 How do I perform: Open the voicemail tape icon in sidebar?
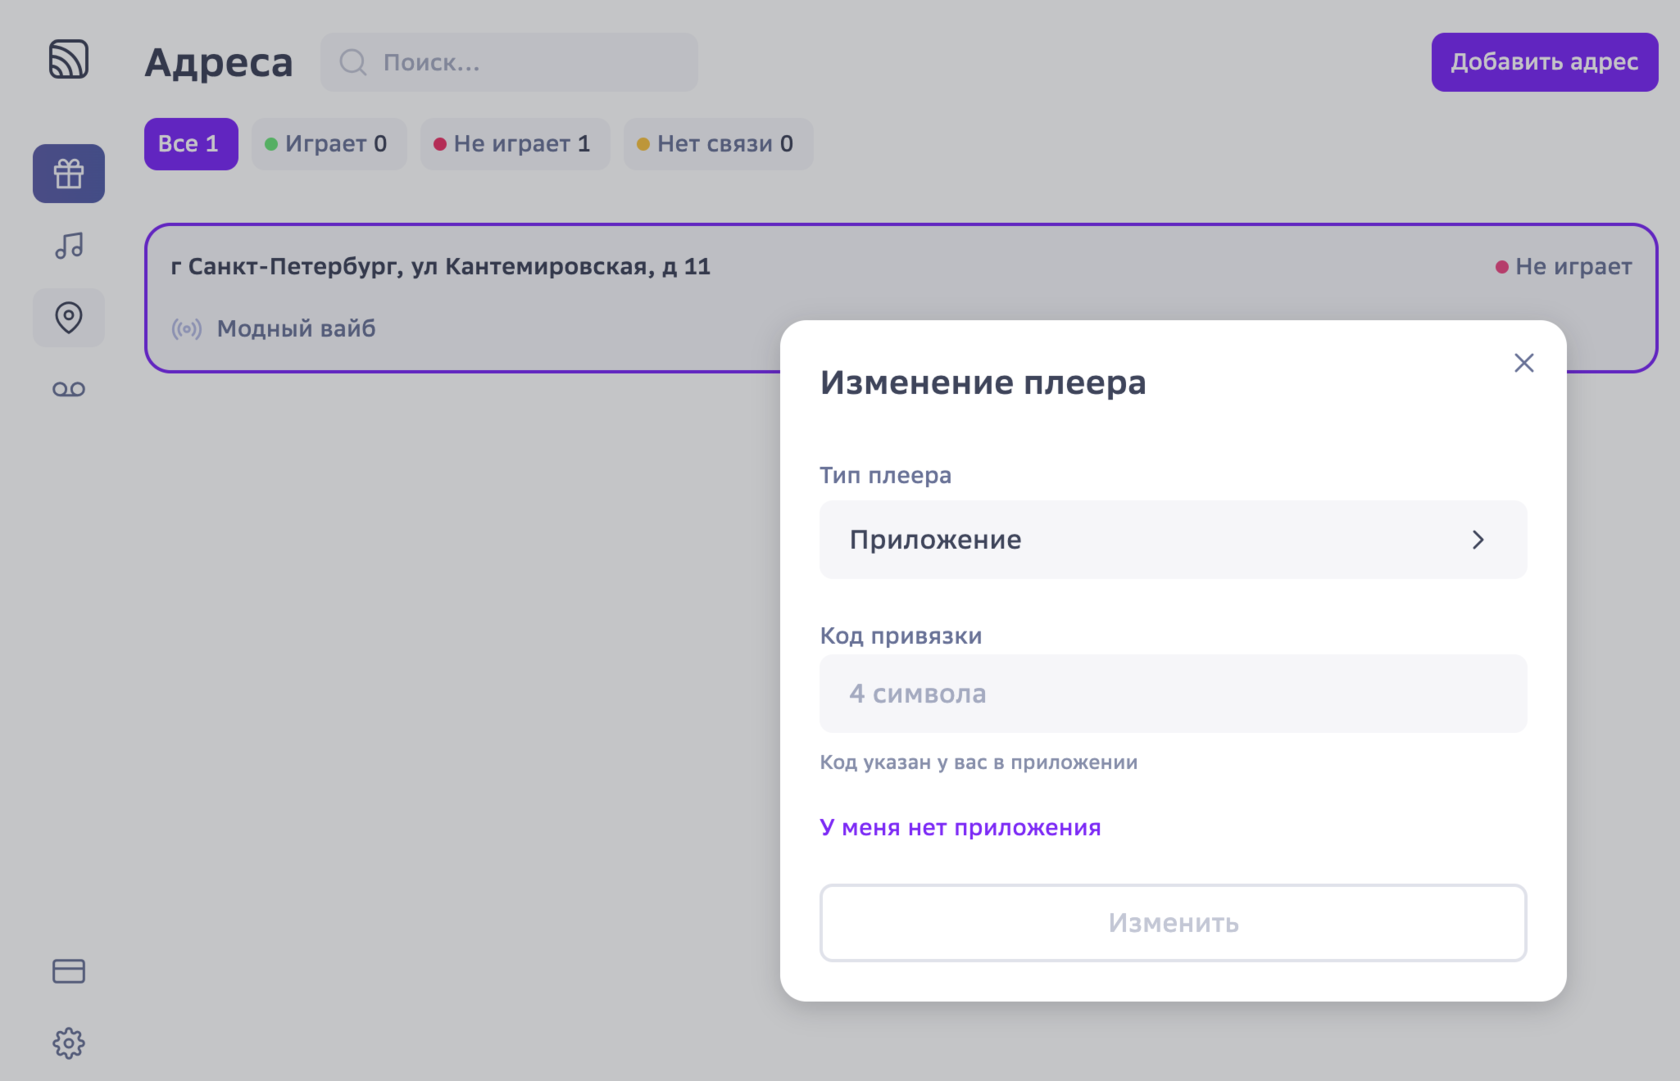(68, 389)
